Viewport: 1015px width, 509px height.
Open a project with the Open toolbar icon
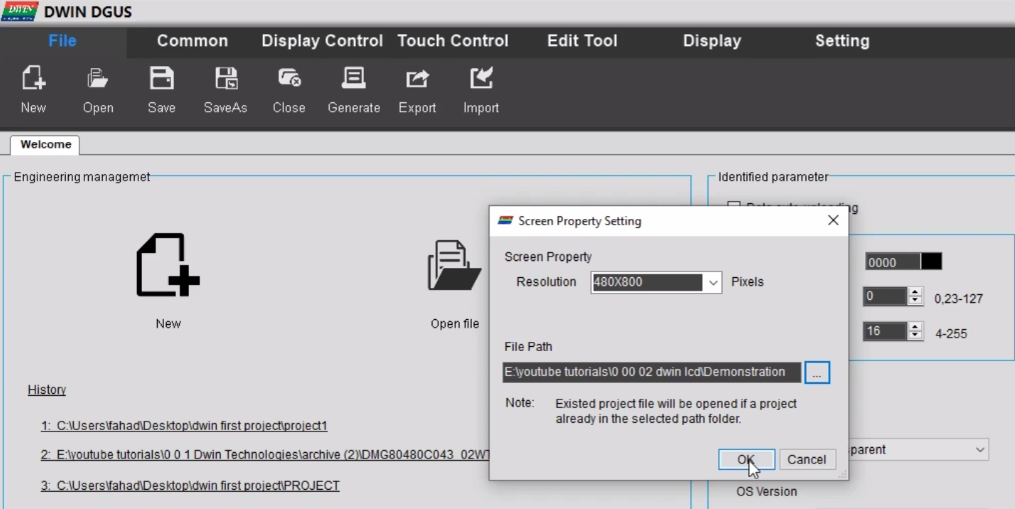(98, 78)
